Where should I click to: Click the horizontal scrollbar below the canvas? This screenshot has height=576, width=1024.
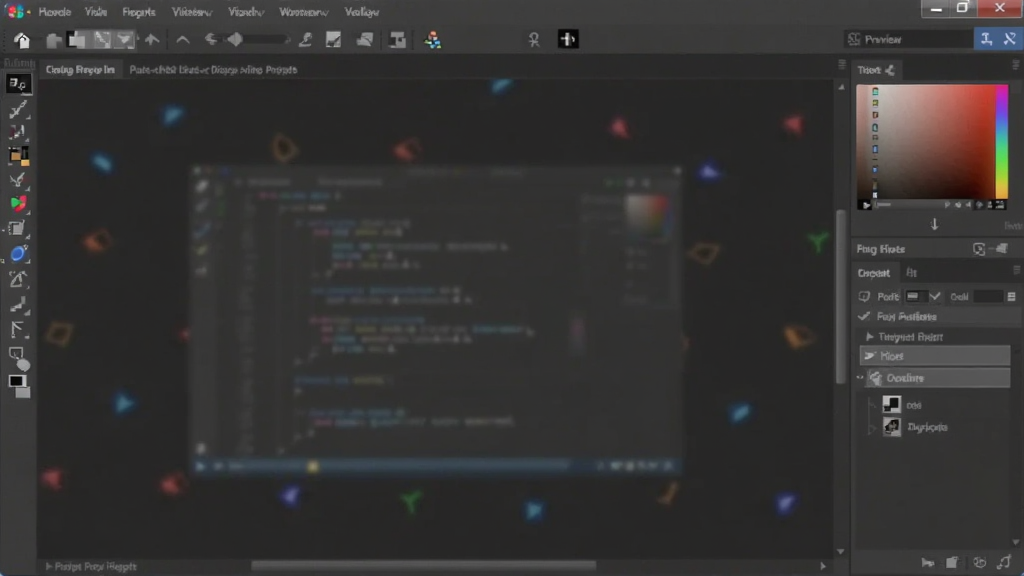pyautogui.click(x=423, y=566)
